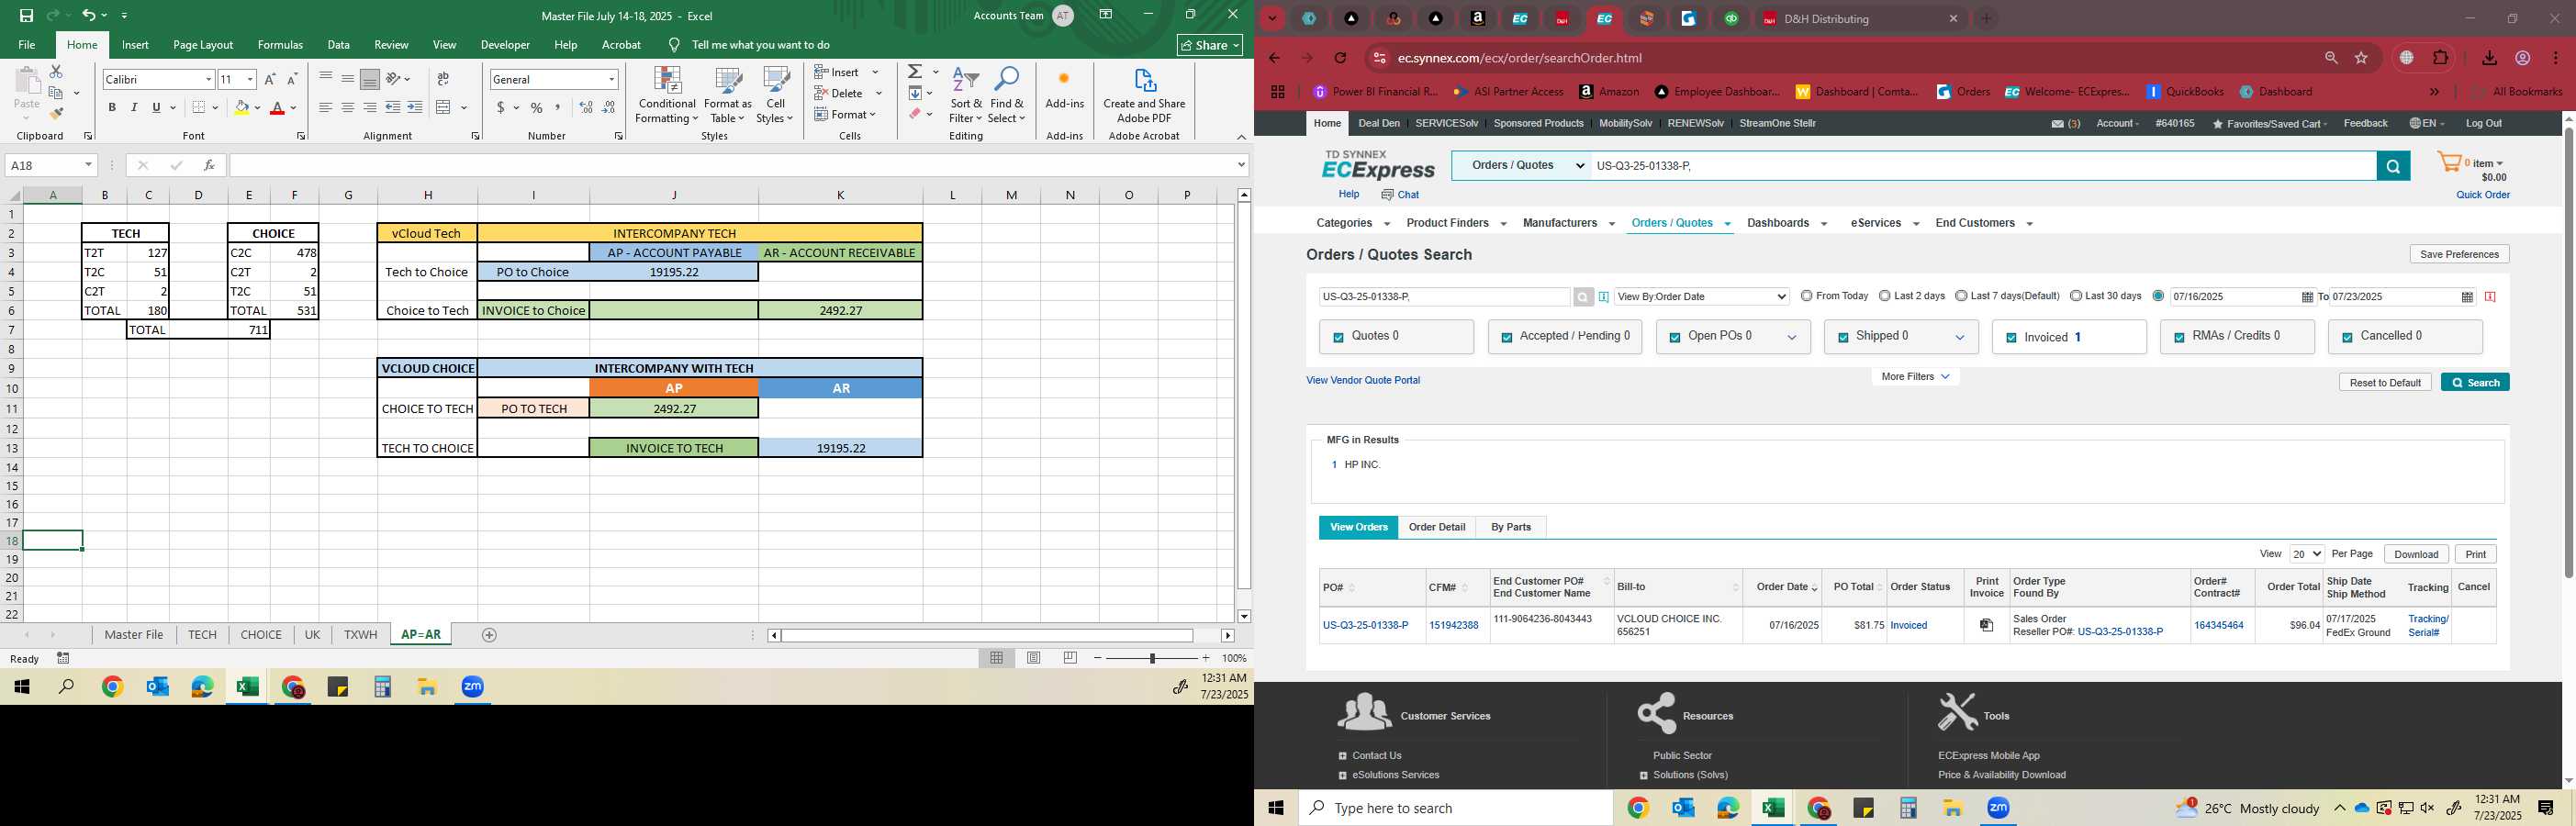Toggle the RMAs / Credits 0 checkbox

[x=2179, y=338]
